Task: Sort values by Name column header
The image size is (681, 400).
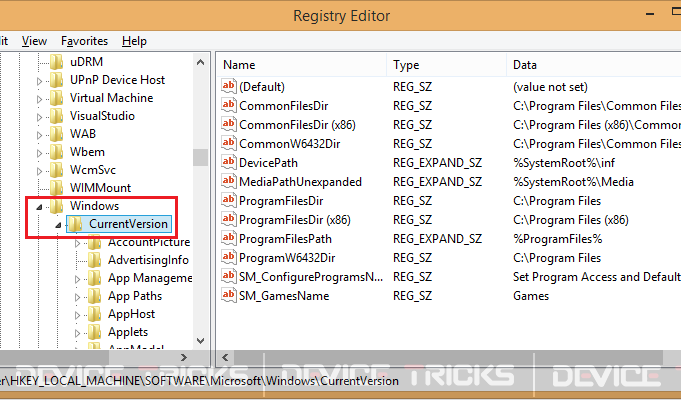Action: 301,65
